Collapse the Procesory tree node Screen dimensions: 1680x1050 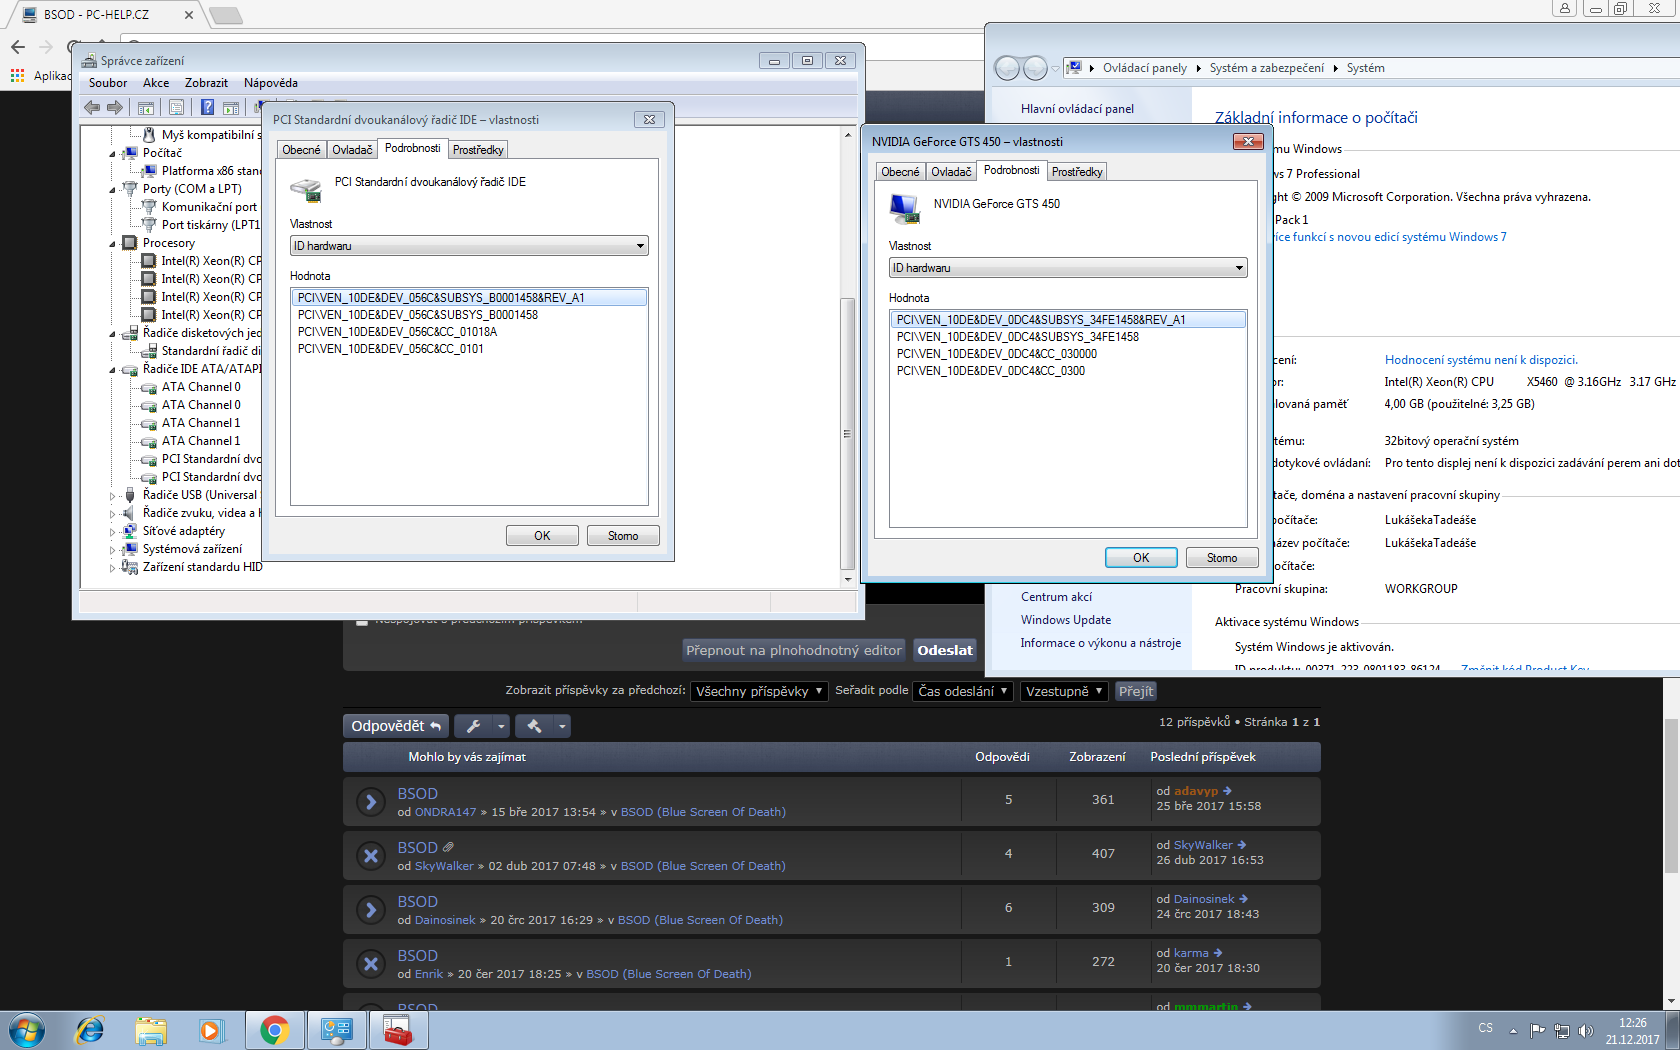pyautogui.click(x=113, y=244)
